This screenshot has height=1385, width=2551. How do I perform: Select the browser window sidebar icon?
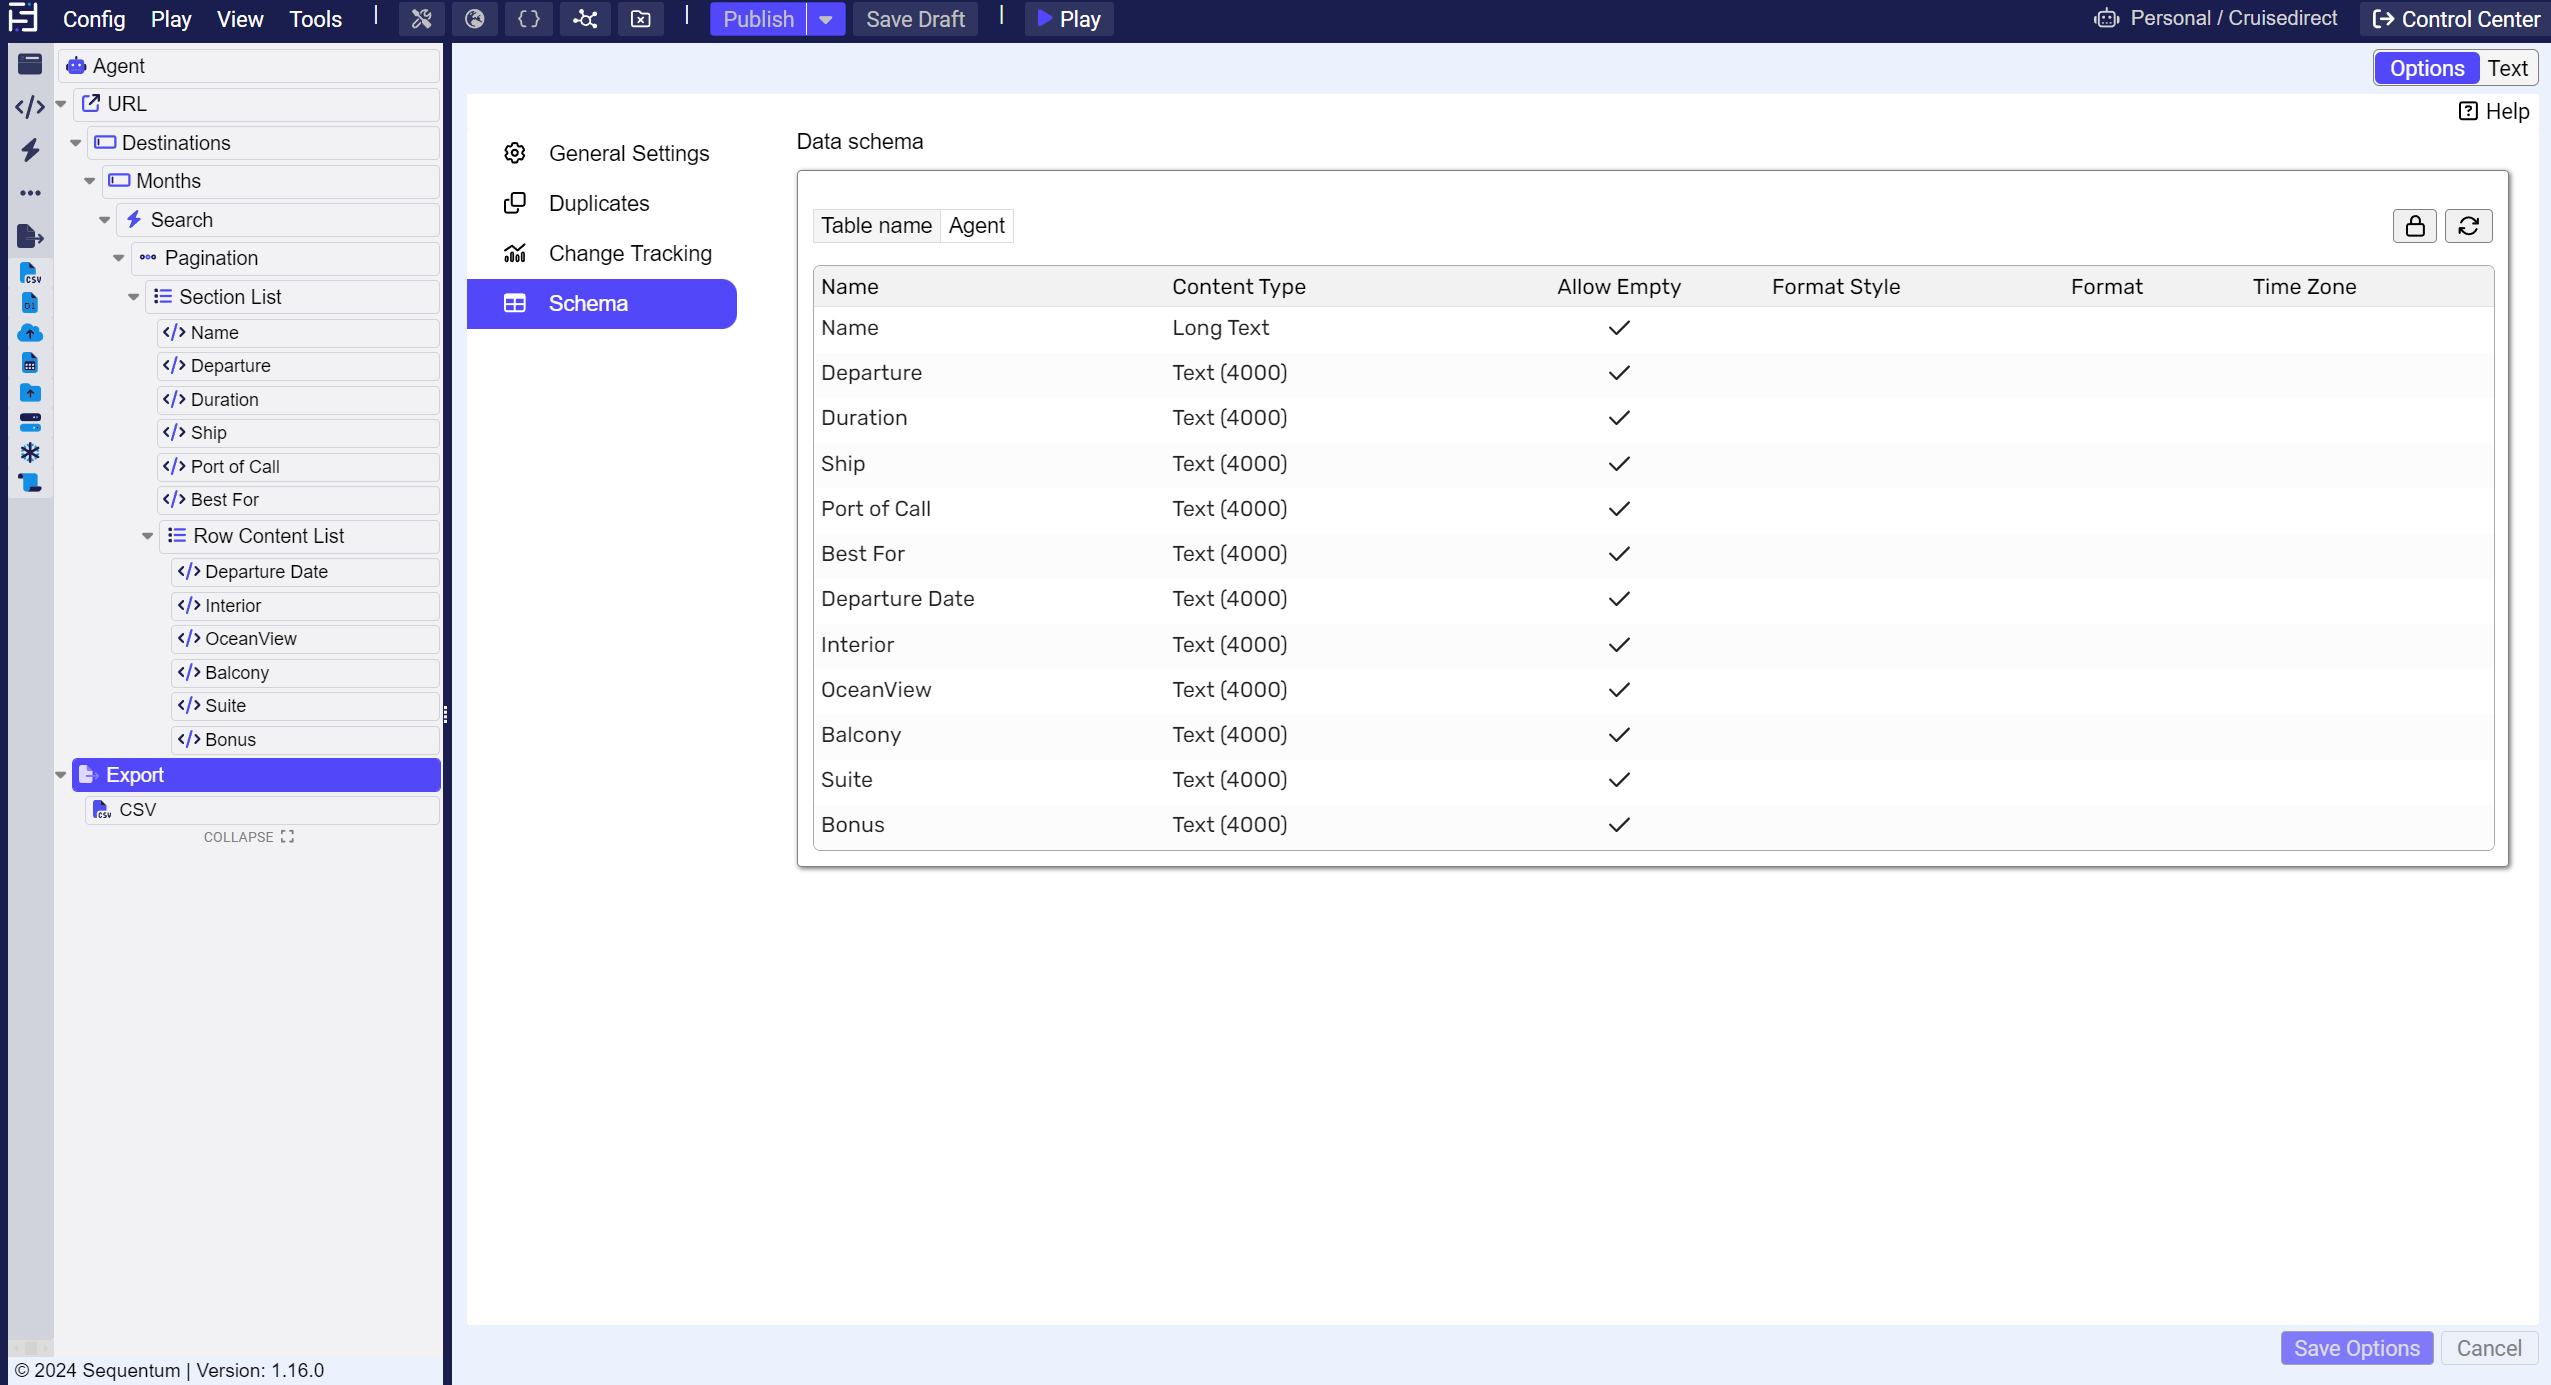pyautogui.click(x=30, y=64)
